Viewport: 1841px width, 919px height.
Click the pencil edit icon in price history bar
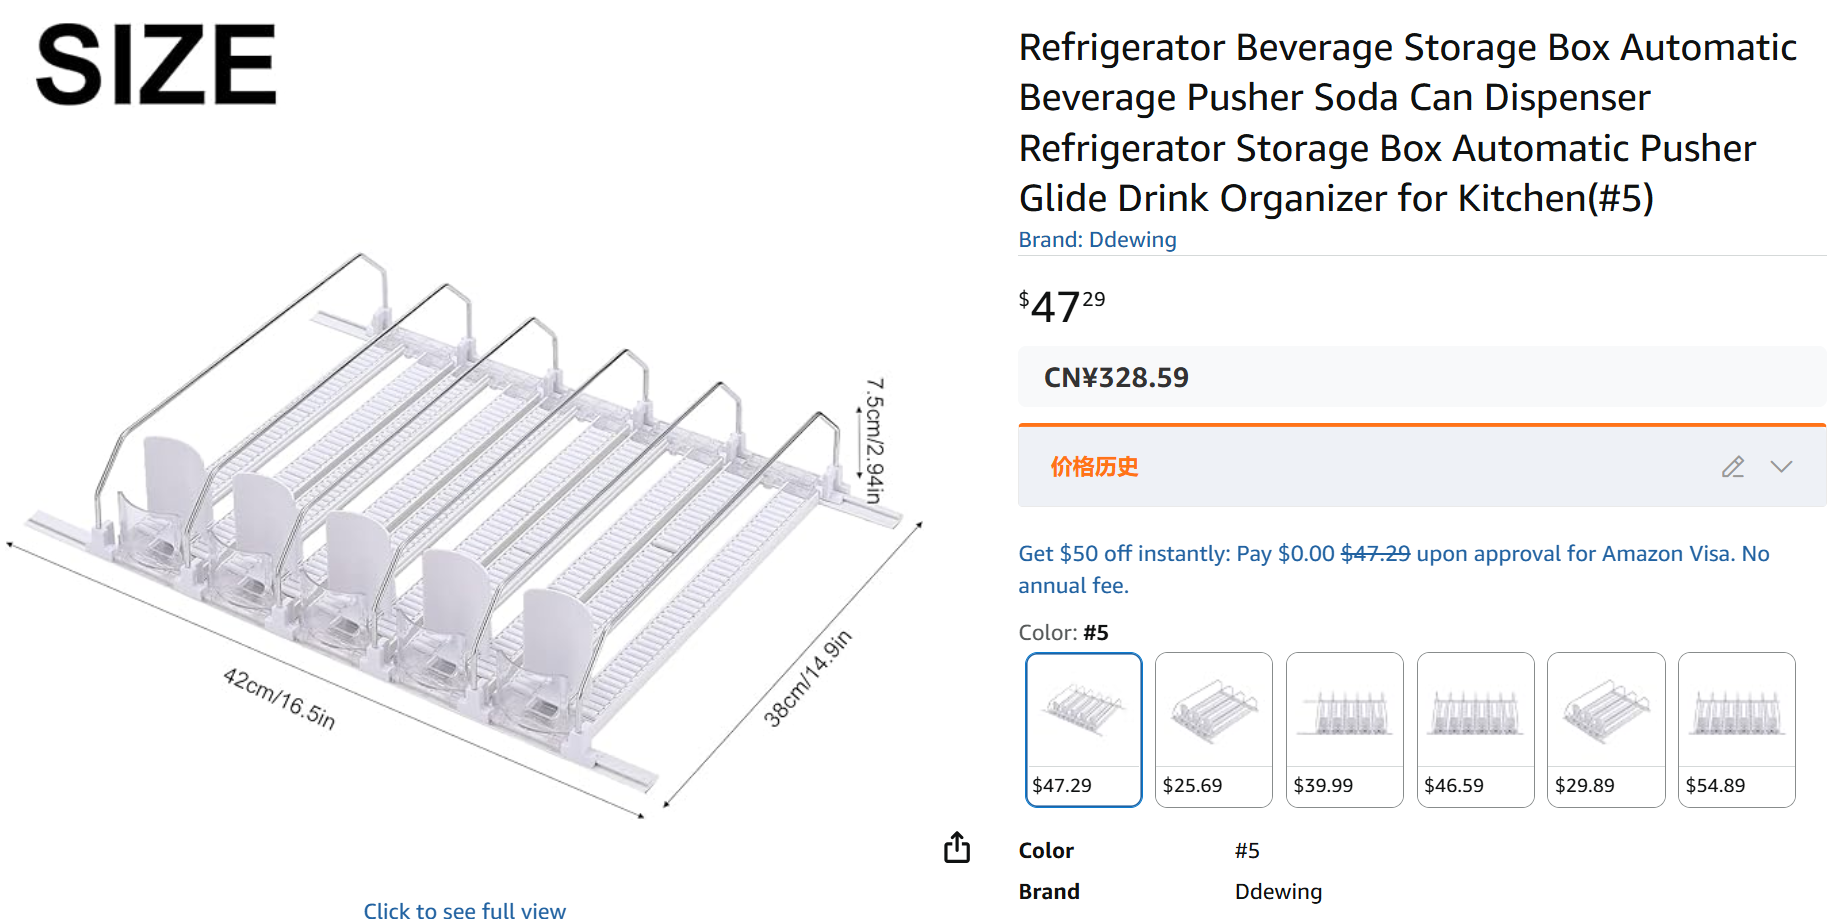[x=1733, y=467]
